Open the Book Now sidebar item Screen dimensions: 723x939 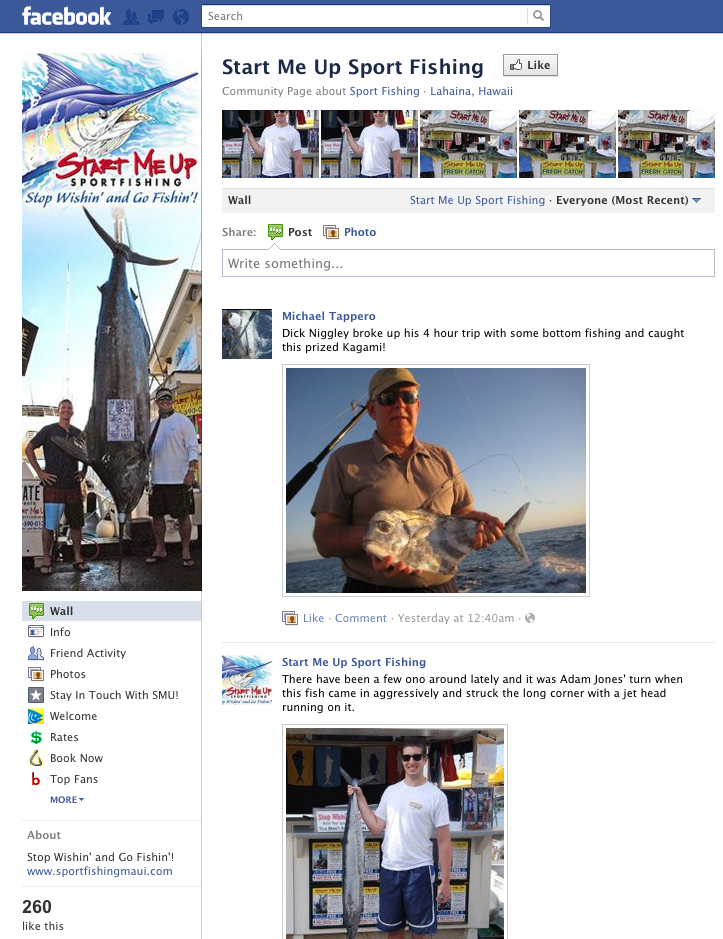coord(65,758)
